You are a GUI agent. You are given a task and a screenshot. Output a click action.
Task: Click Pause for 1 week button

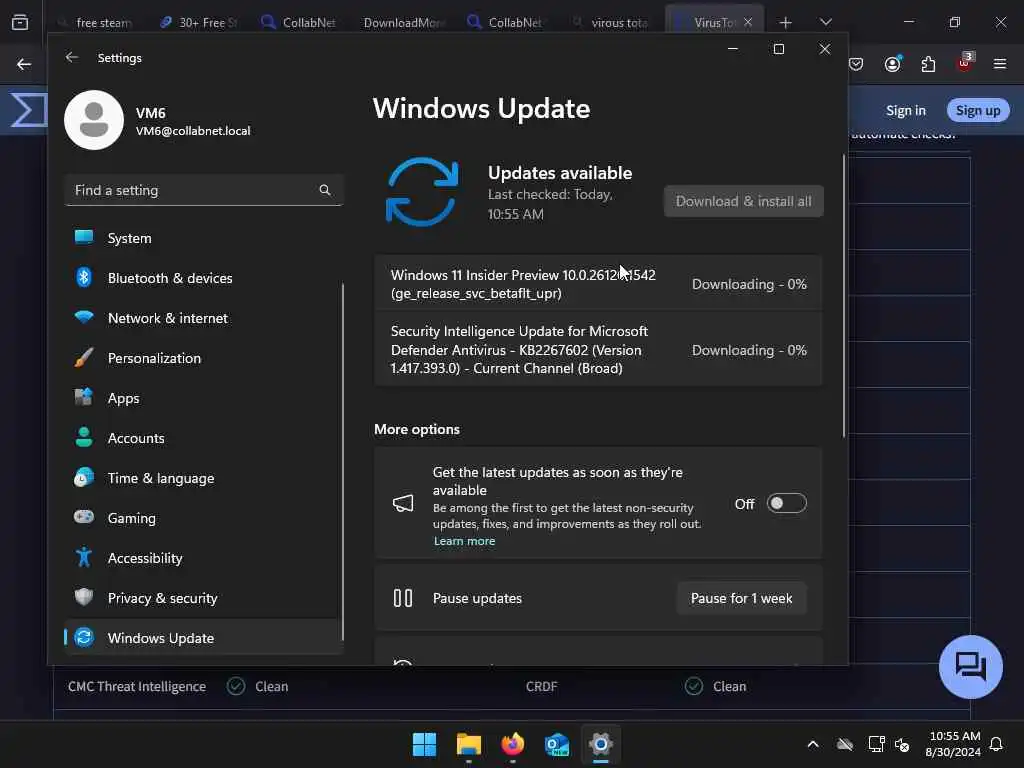[x=741, y=598]
